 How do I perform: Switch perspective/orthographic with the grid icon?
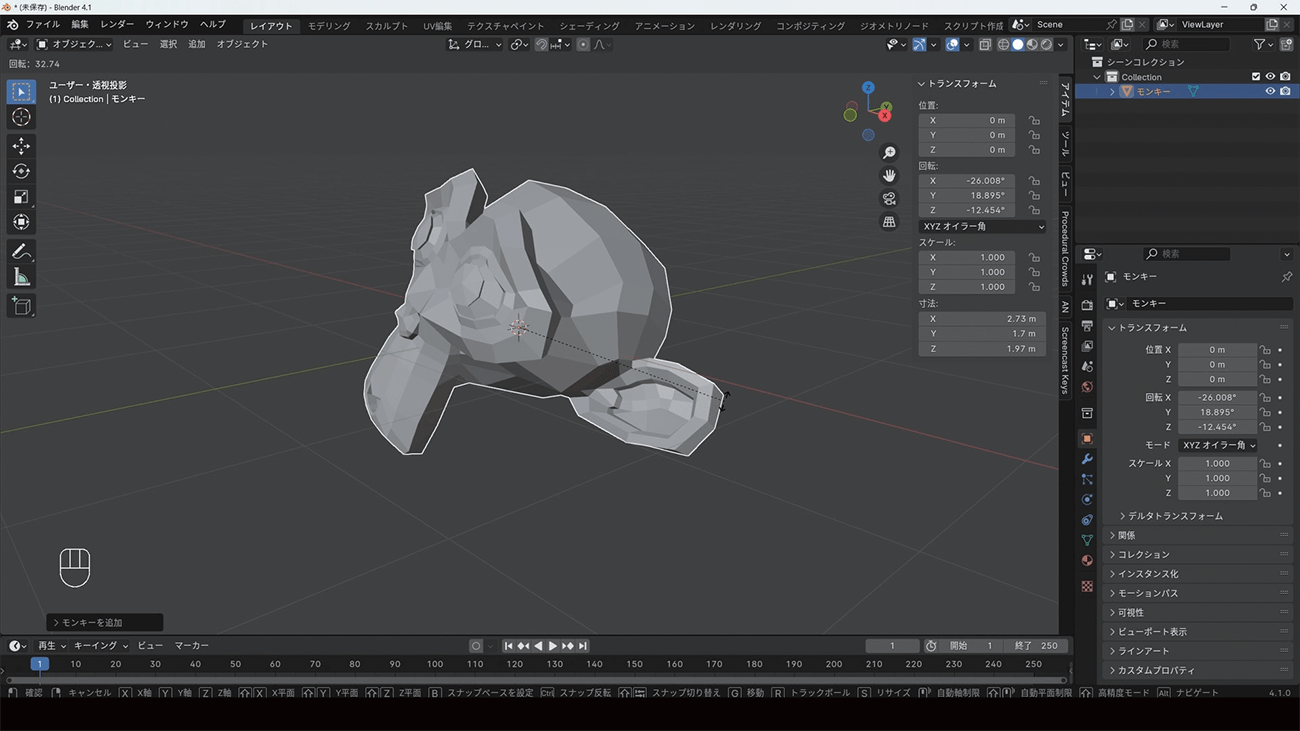pyautogui.click(x=889, y=222)
